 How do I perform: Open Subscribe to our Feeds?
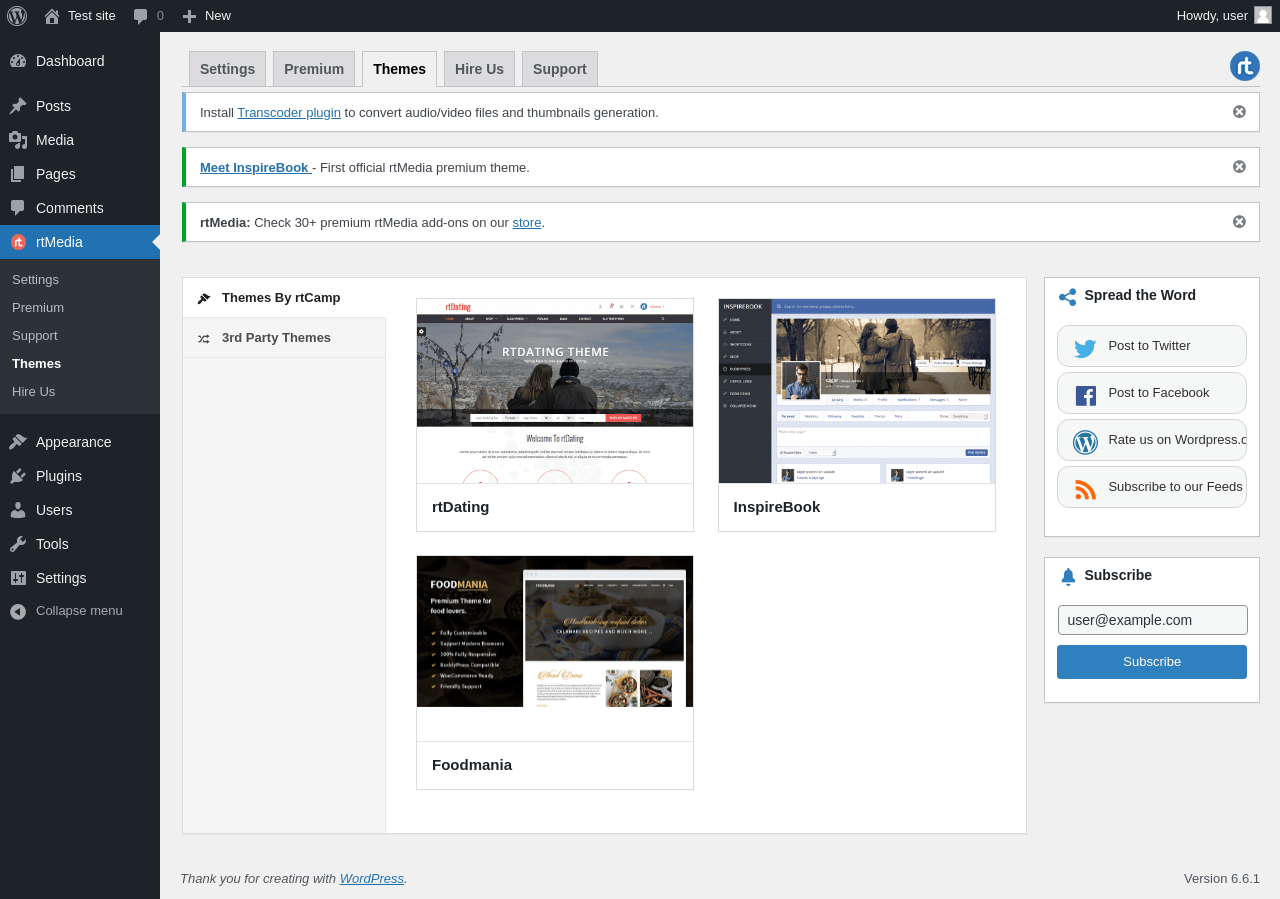tap(1151, 487)
